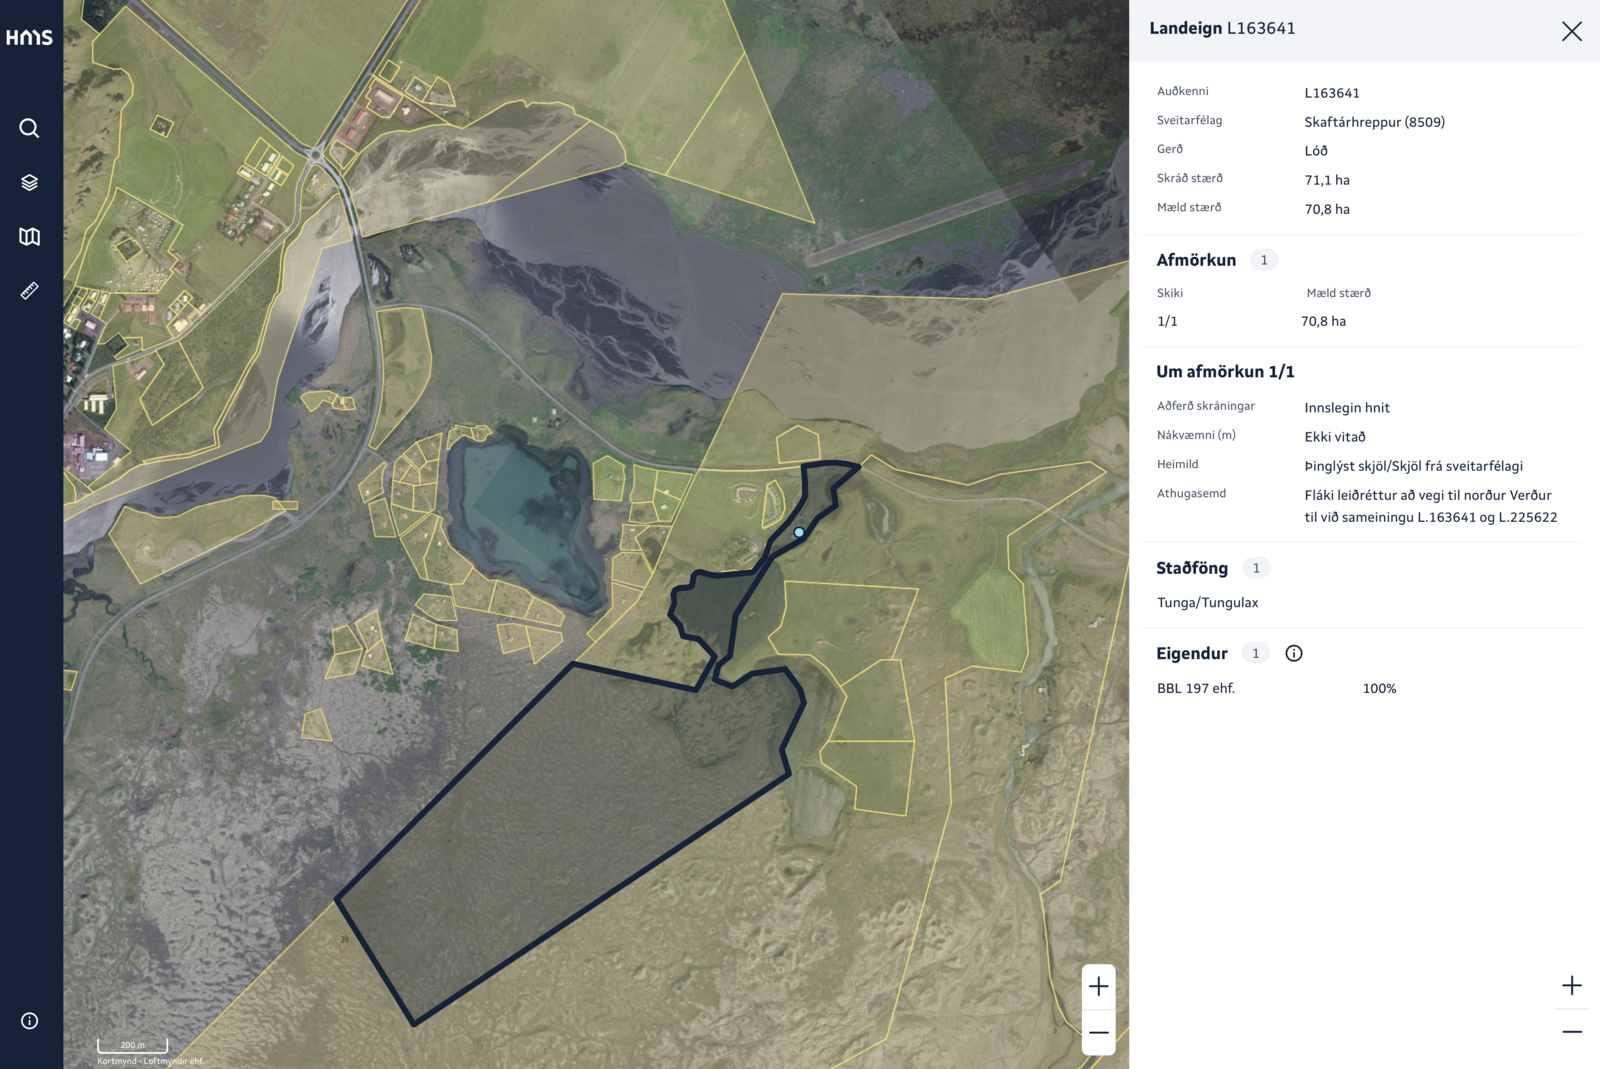
Task: Open the Tunga/Tungulax place name
Action: (1207, 602)
